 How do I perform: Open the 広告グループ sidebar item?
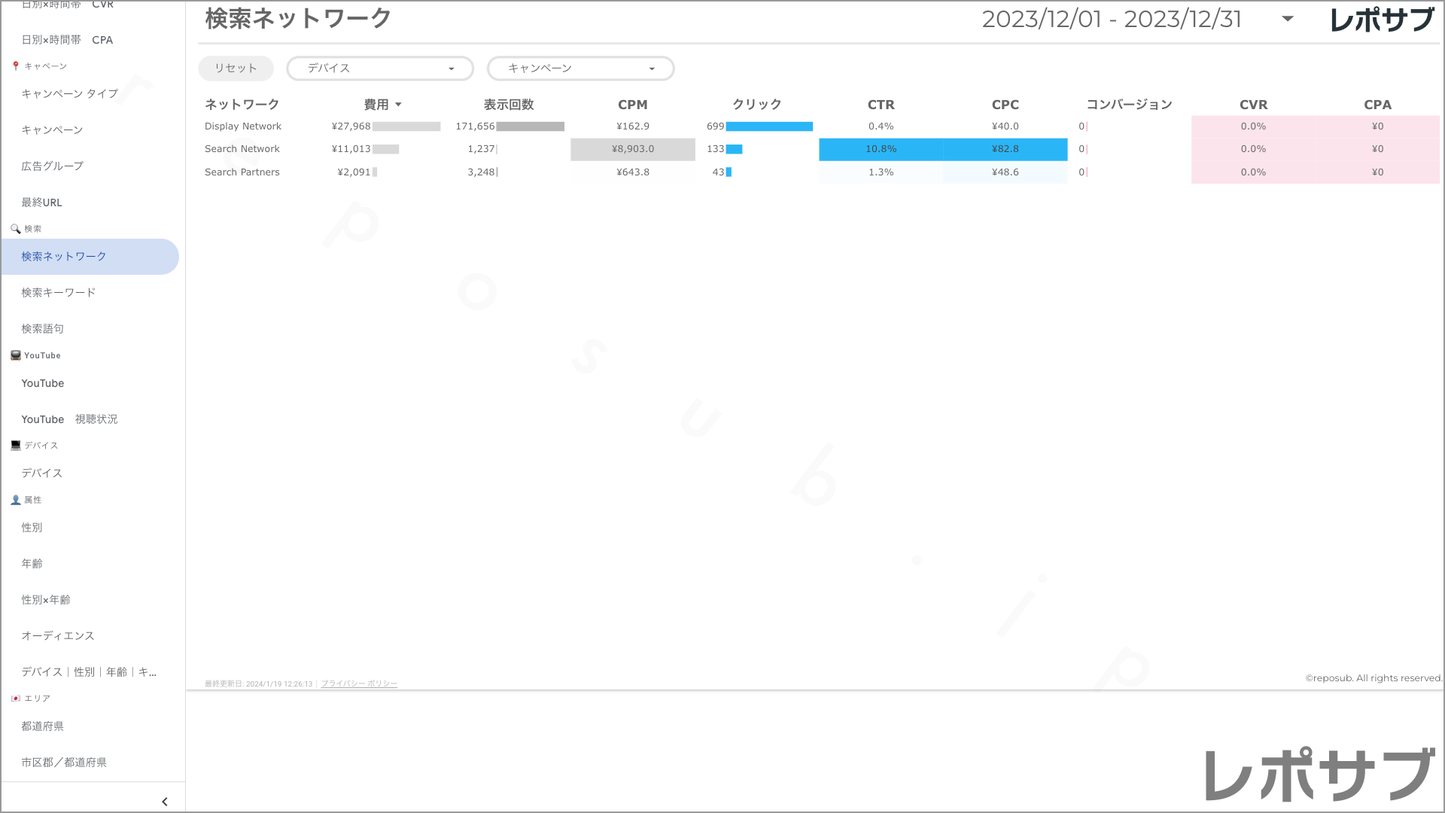point(52,166)
